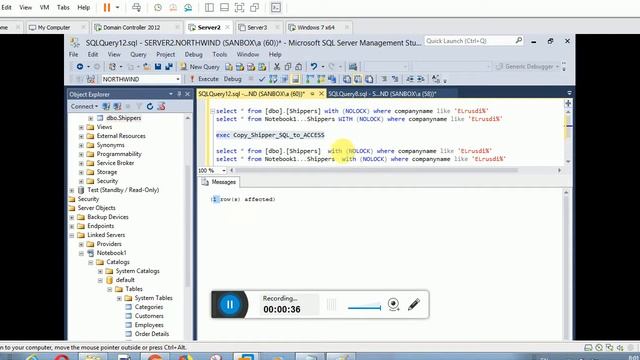Cut selection with the scissors icon
Image resolution: width=640 pixels, height=360 pixels.
pos(277,67)
